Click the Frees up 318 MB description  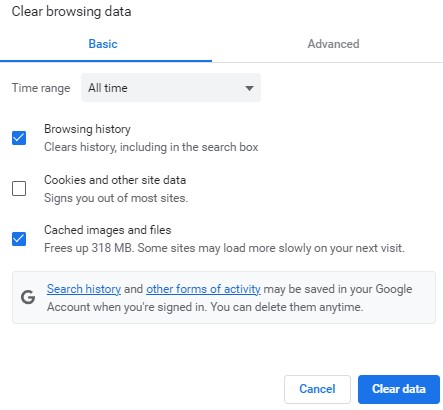click(x=224, y=248)
